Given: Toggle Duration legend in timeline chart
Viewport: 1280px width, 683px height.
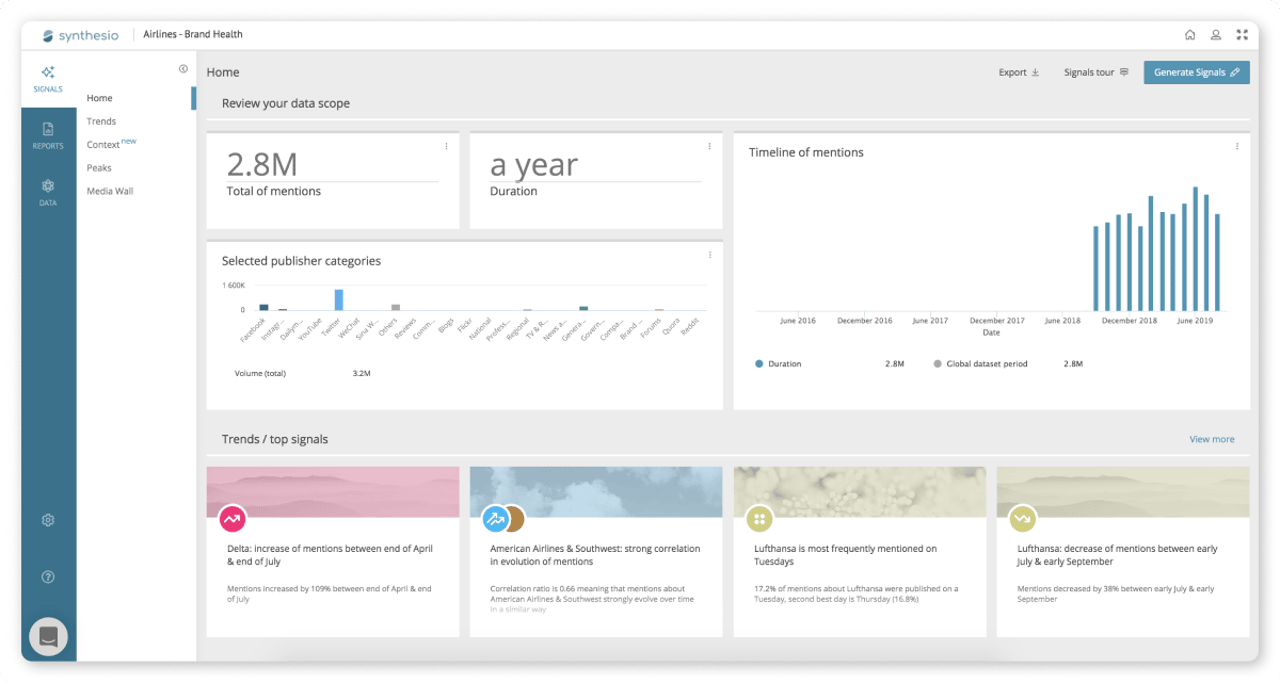Looking at the screenshot, I should [x=779, y=364].
